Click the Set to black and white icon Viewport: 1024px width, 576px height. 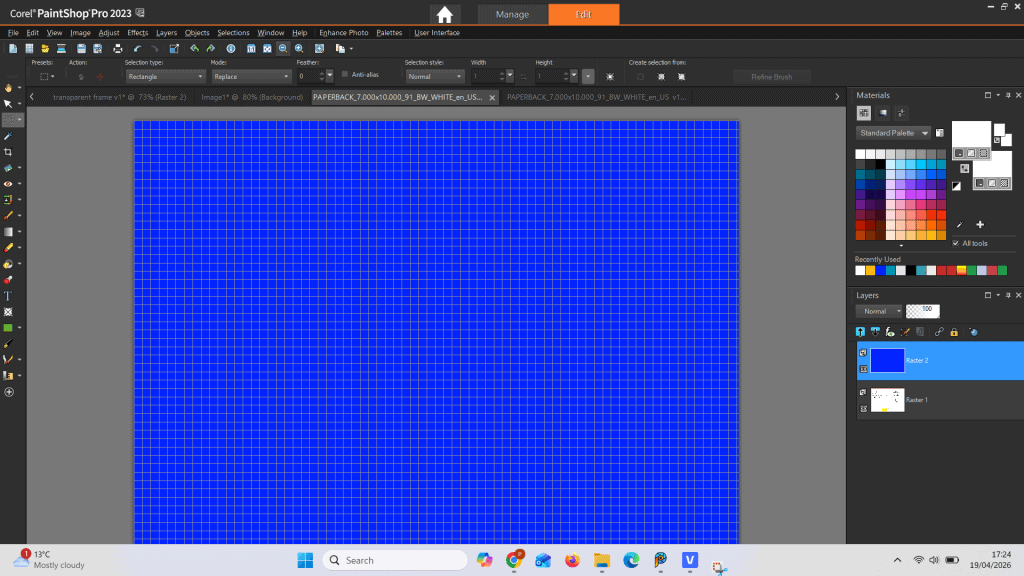coord(956,186)
